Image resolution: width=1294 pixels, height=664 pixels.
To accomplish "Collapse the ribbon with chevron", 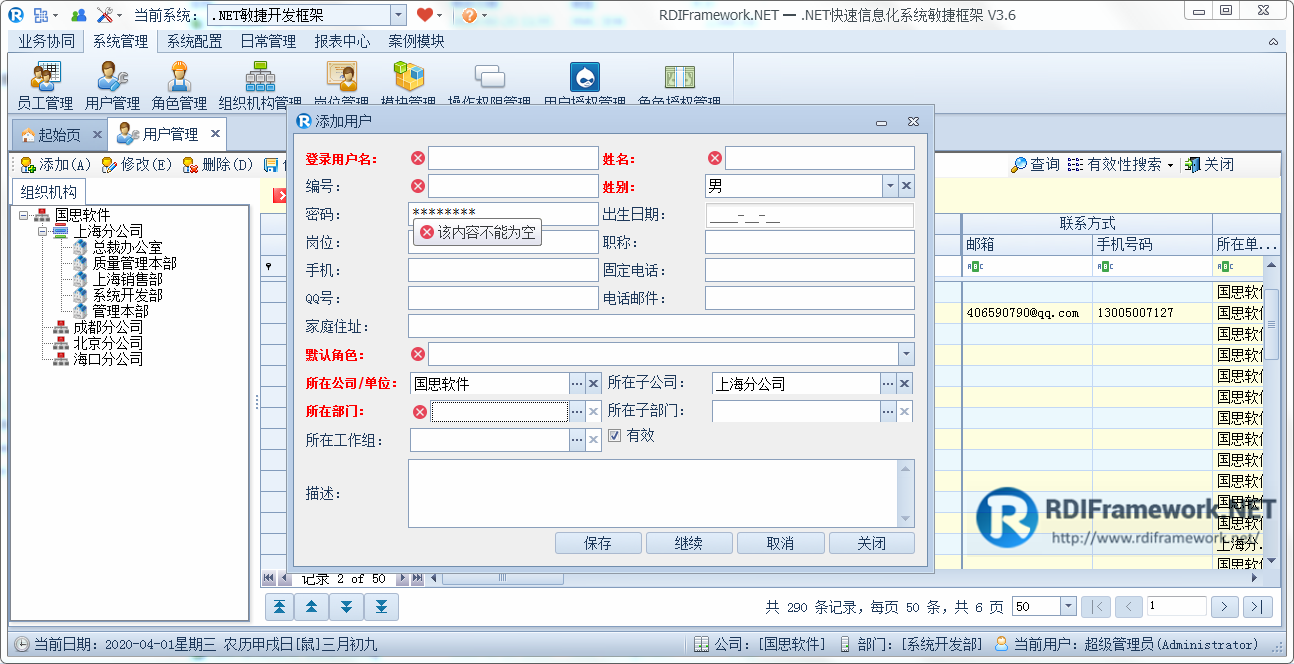I will [x=1273, y=42].
